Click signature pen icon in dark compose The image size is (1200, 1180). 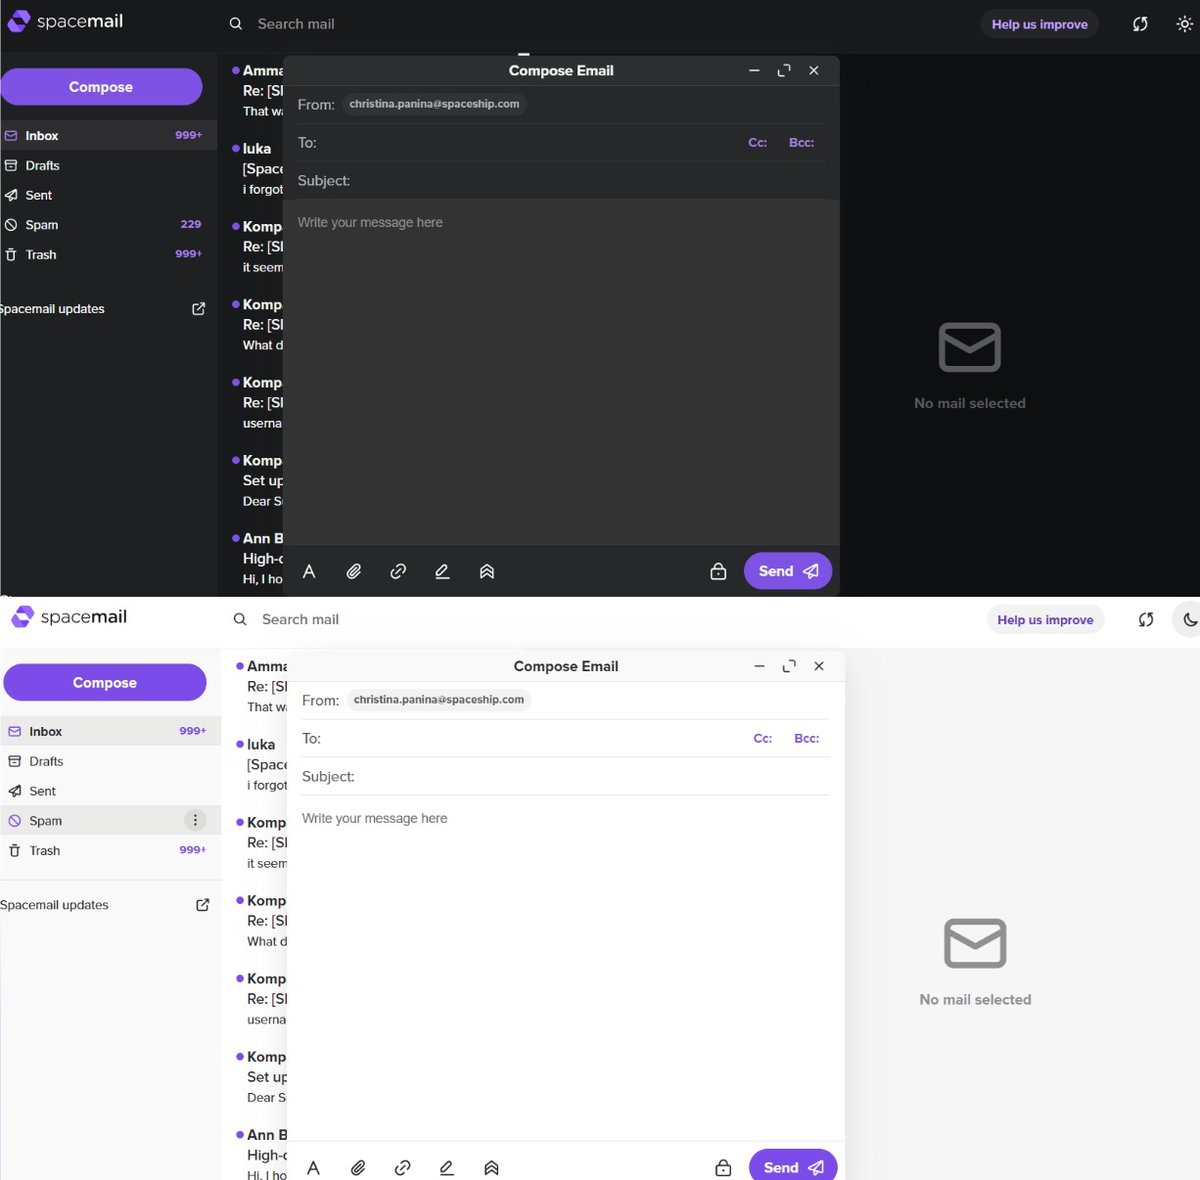[x=442, y=572]
